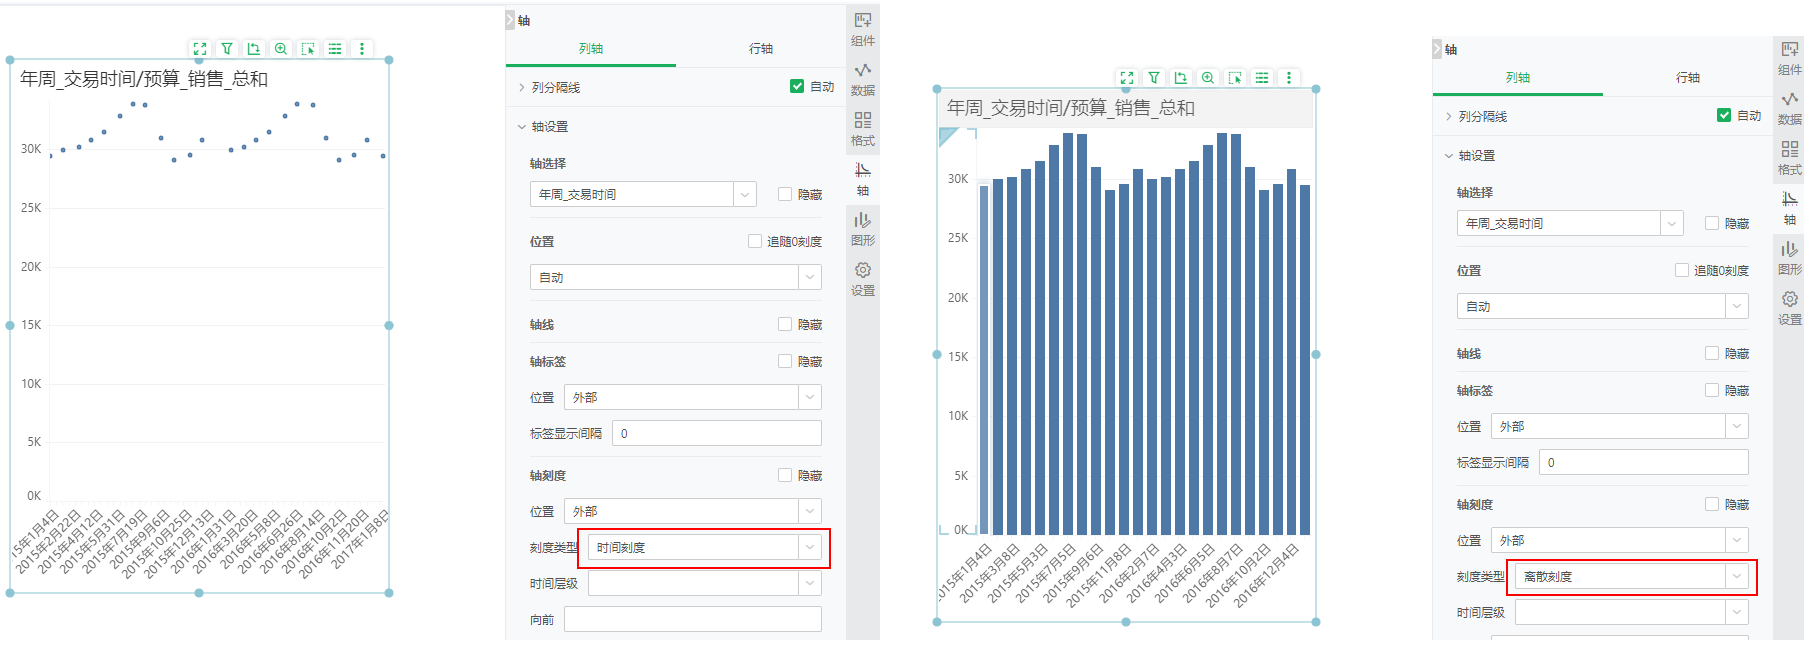Image resolution: width=1810 pixels, height=660 pixels.
Task: Click the box-select cursor icon above the bar chart
Action: (x=1235, y=78)
